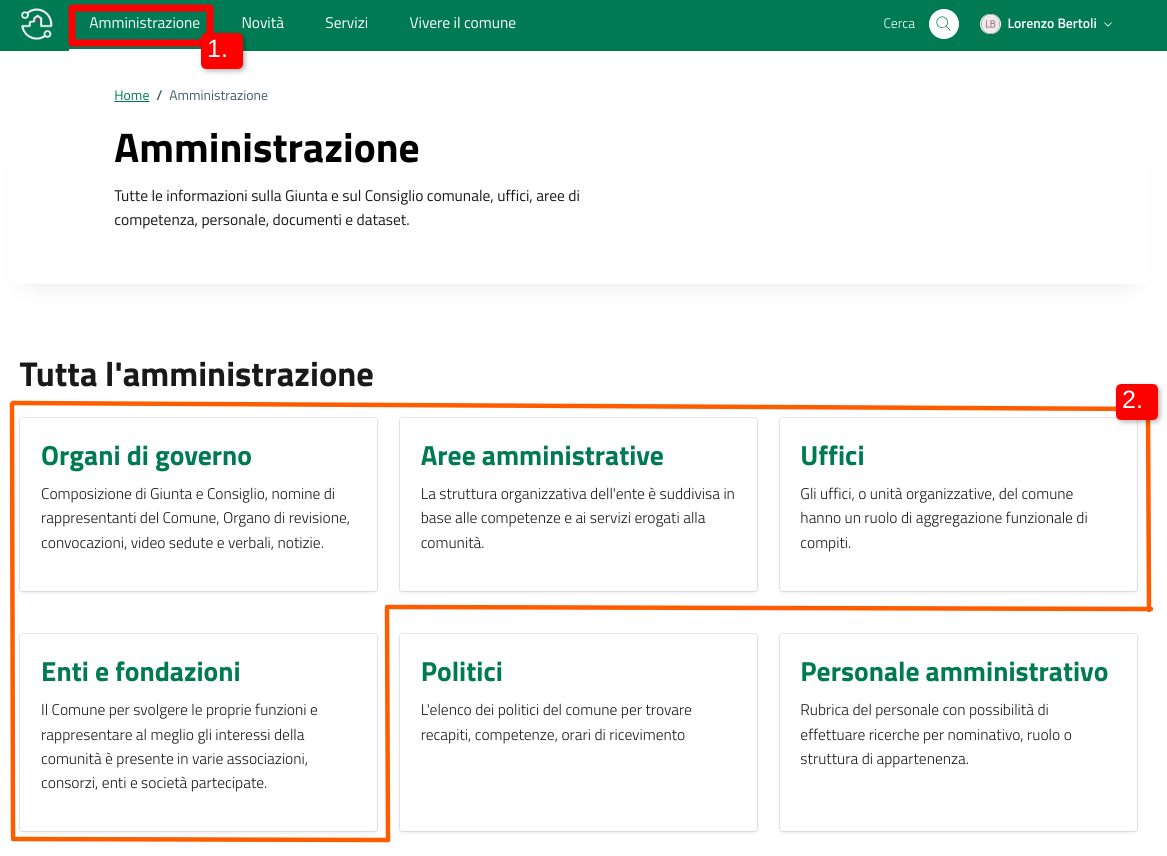View the Politici card

coord(461,672)
